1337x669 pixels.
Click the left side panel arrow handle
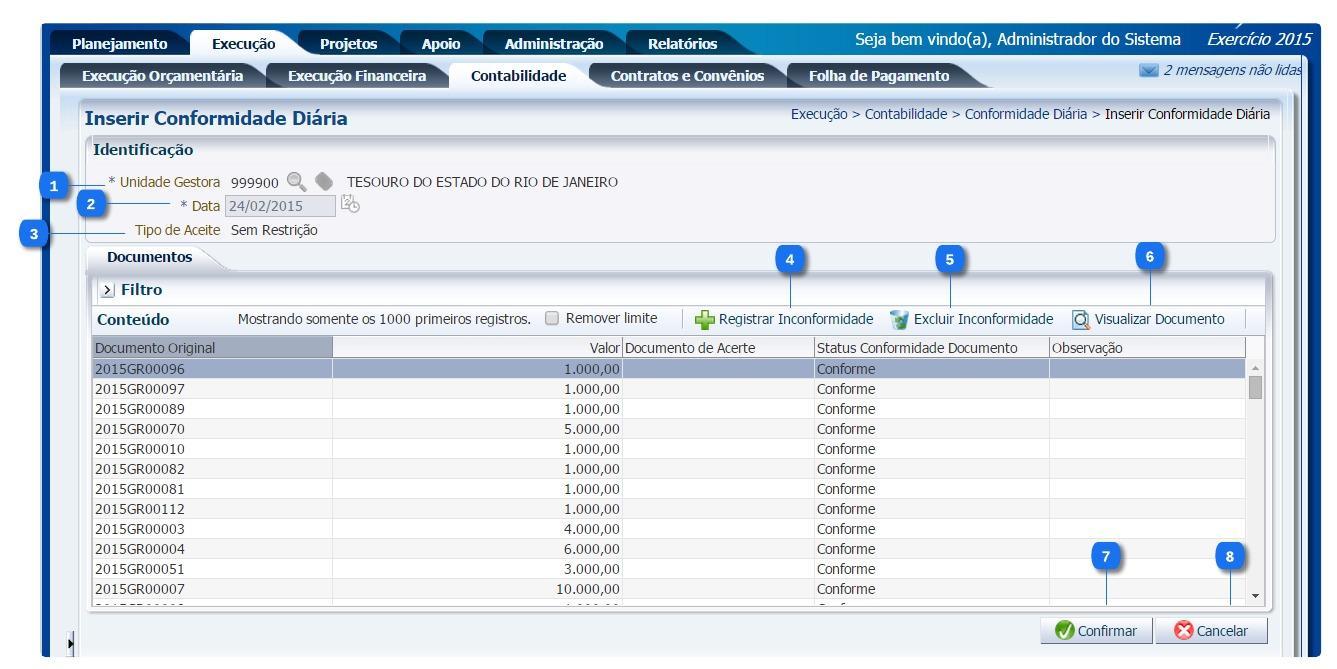click(69, 642)
